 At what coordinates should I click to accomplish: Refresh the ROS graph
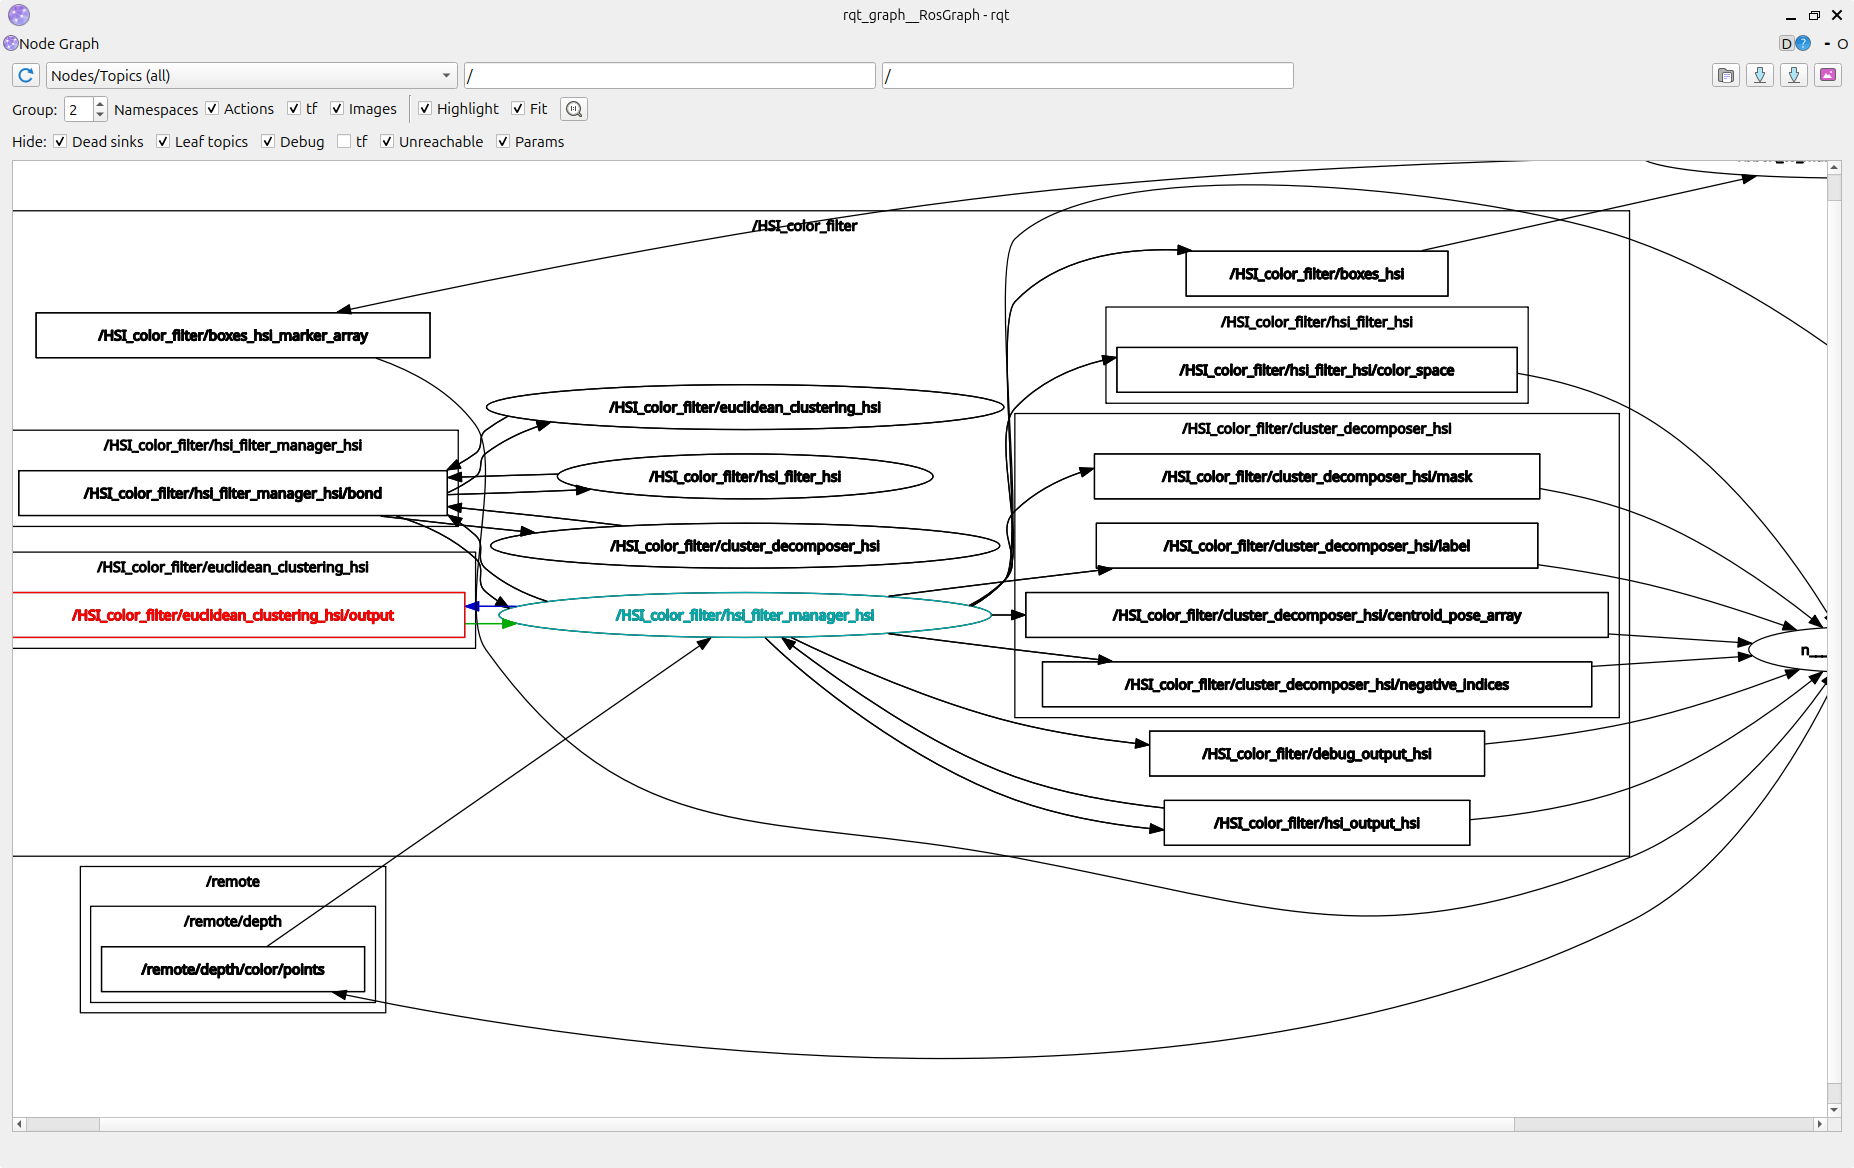click(x=26, y=76)
